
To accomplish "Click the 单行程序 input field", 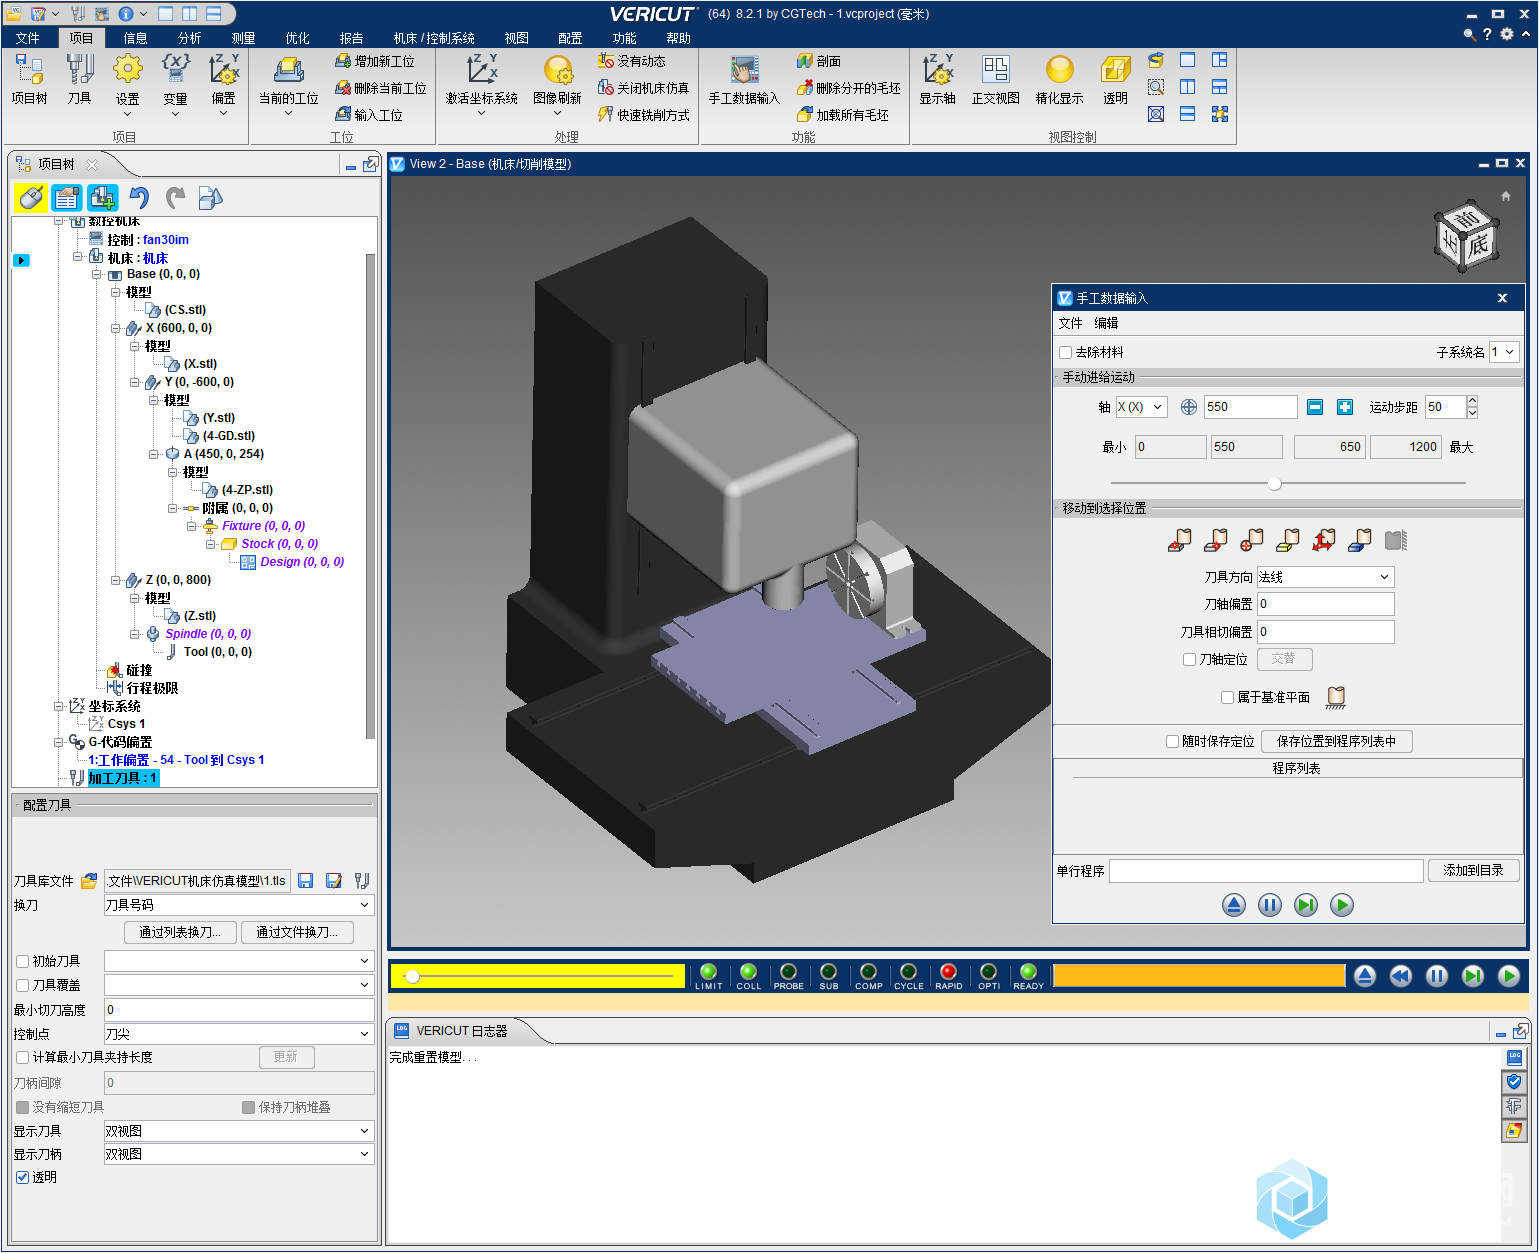I will 1266,871.
